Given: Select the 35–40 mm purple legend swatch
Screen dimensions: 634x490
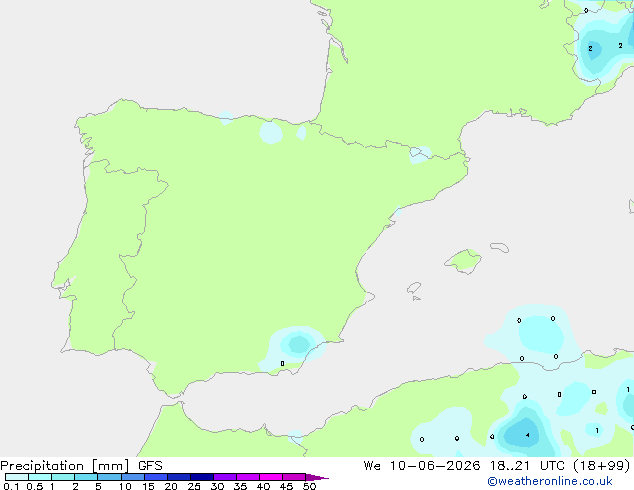Looking at the screenshot, I should point(248,477).
